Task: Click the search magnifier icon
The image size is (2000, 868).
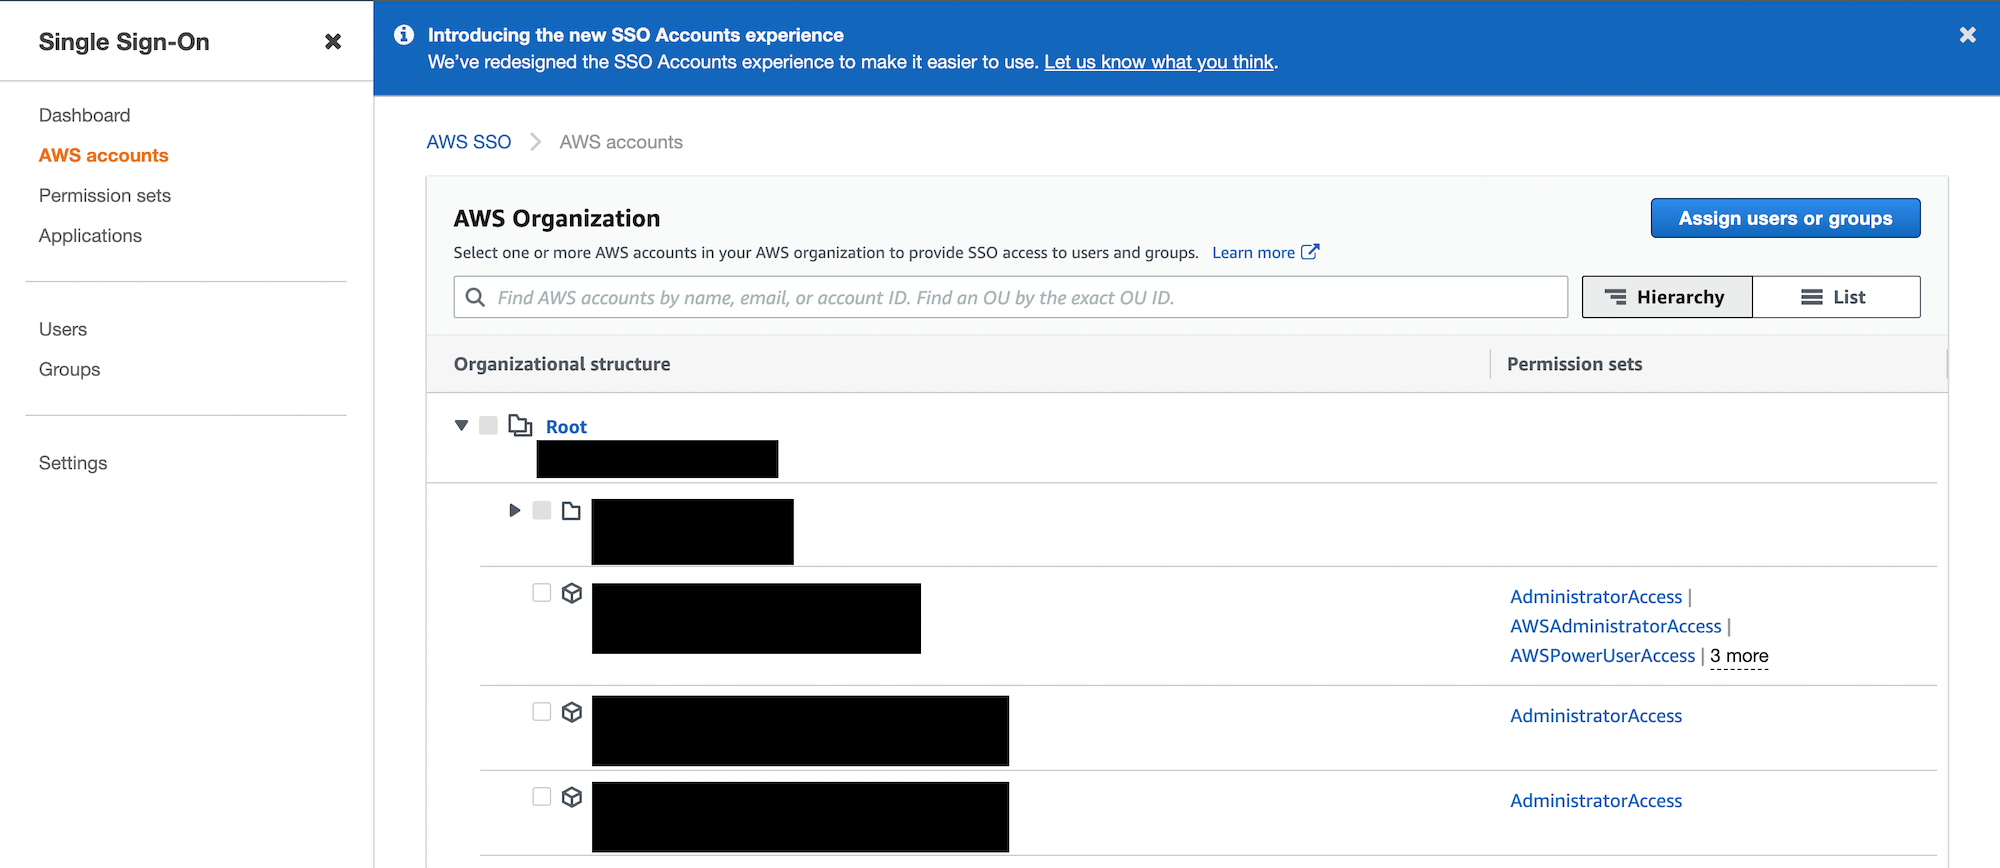Action: point(476,297)
